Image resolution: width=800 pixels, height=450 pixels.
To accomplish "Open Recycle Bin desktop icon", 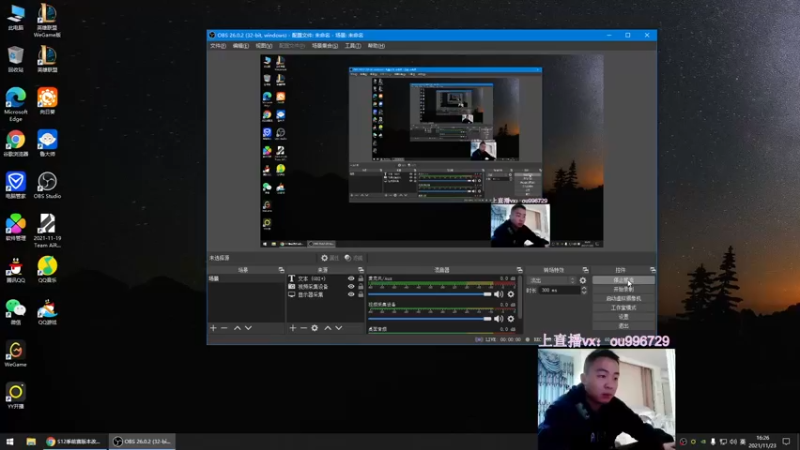I will click(x=16, y=59).
